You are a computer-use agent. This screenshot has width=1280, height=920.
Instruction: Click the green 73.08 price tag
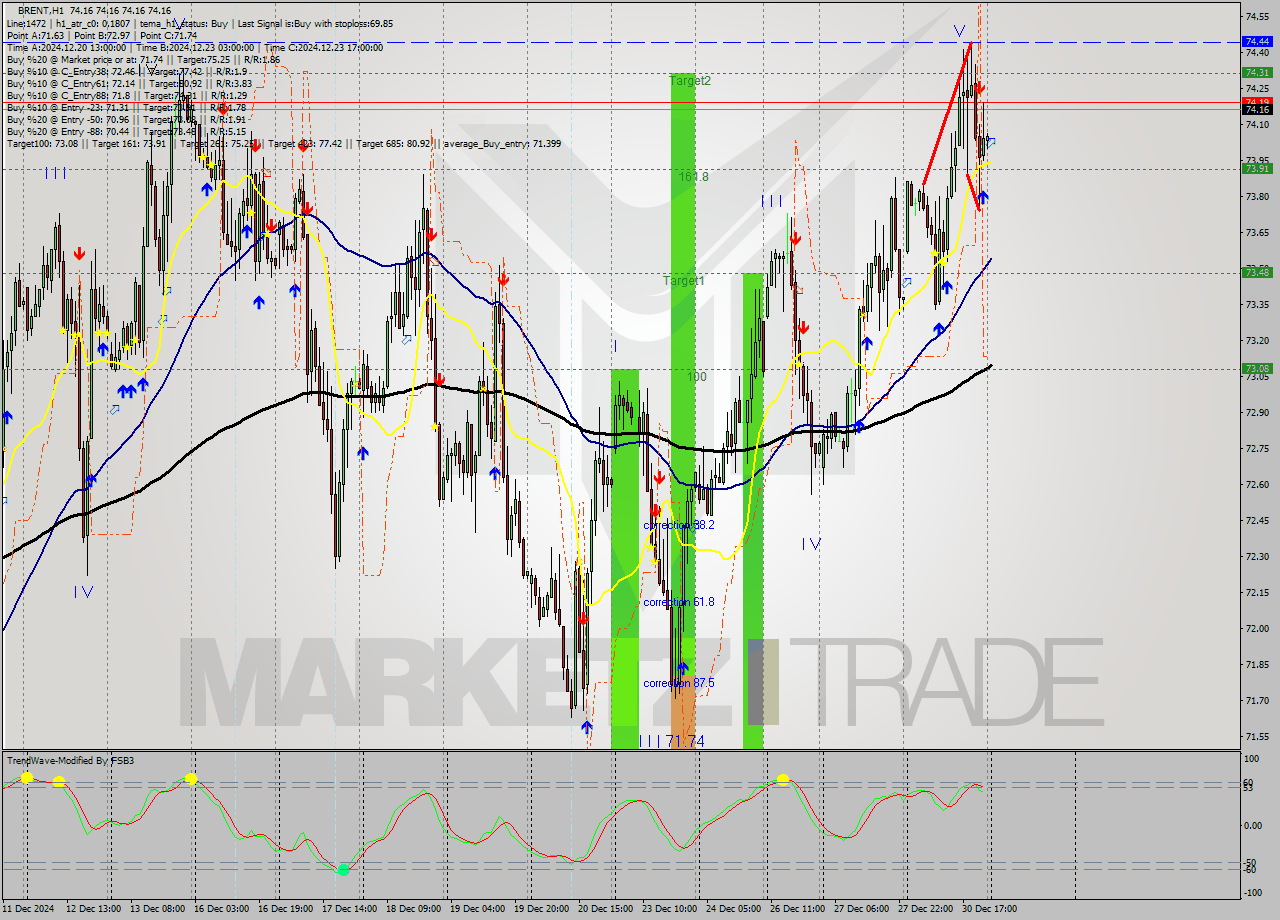coord(1256,368)
